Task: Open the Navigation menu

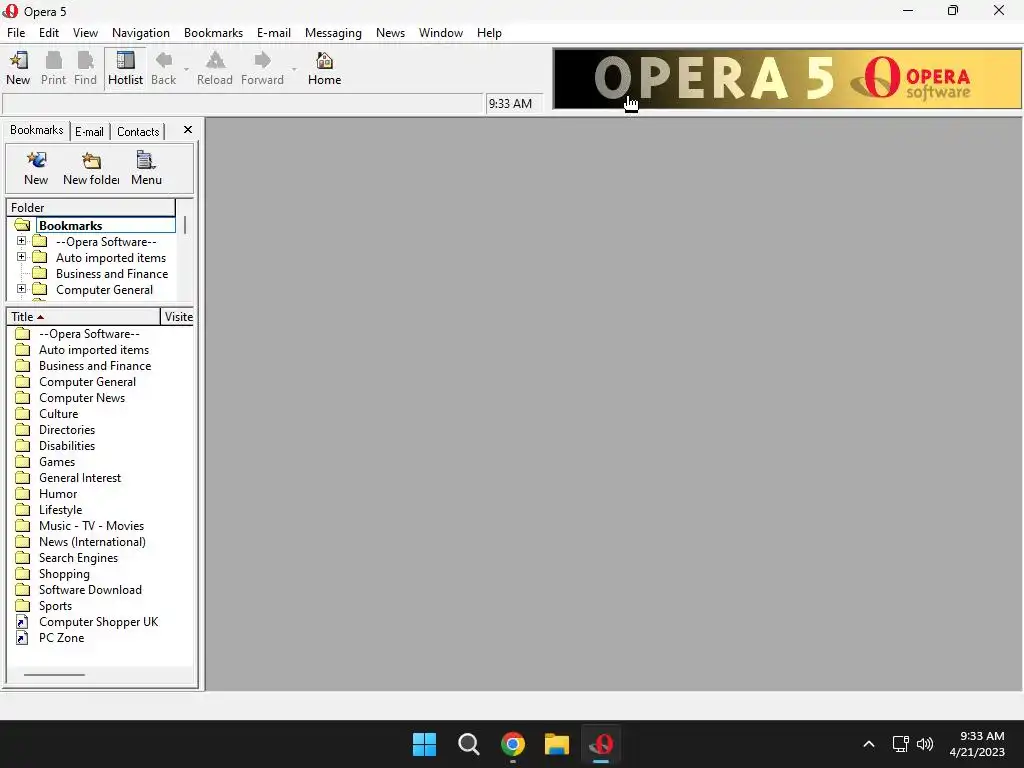Action: [140, 33]
